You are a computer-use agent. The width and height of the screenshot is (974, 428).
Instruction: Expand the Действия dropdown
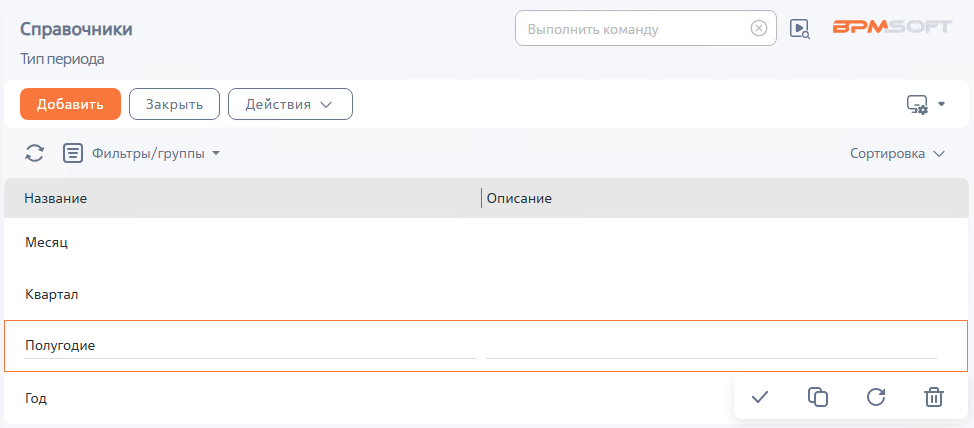click(290, 104)
